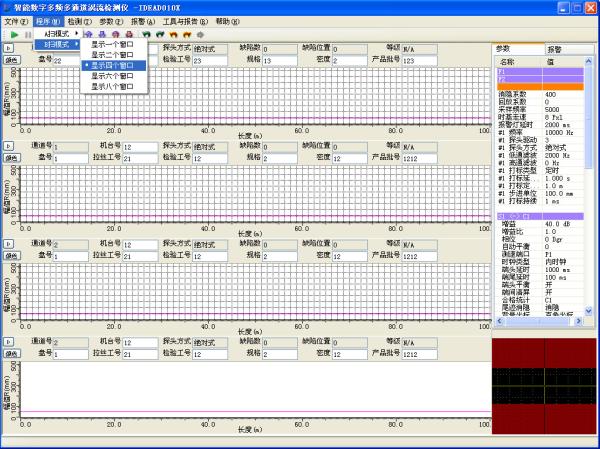
Task: Select the purple F2 row in parameter list
Action: click(x=540, y=79)
